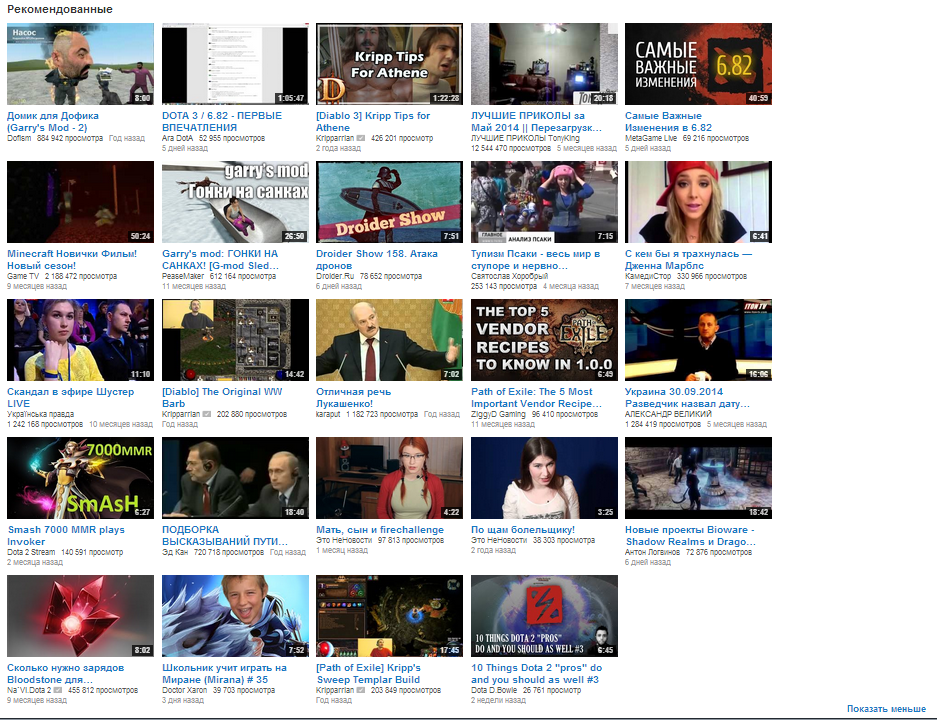Viewport: 937px width, 720px height.
Task: Click the Kripp Tips For Athene thumbnail
Action: [389, 64]
